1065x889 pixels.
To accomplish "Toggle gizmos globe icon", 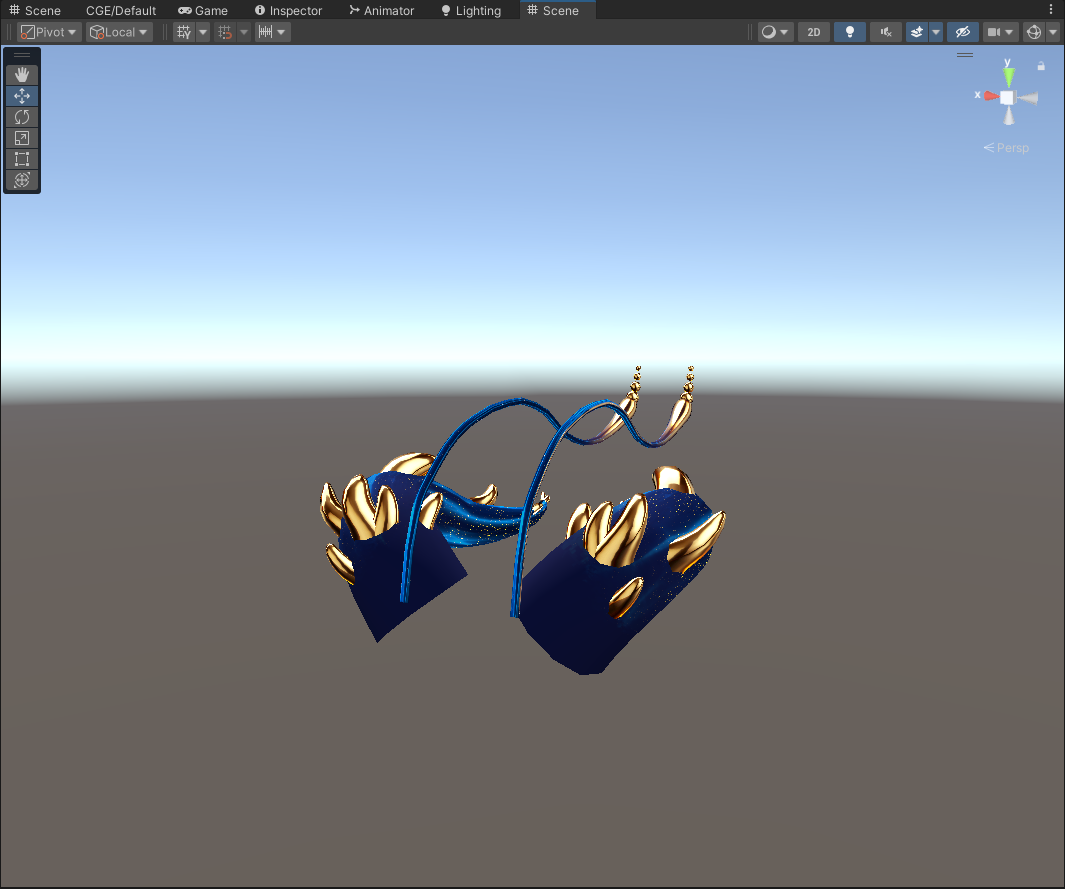I will pos(1034,32).
